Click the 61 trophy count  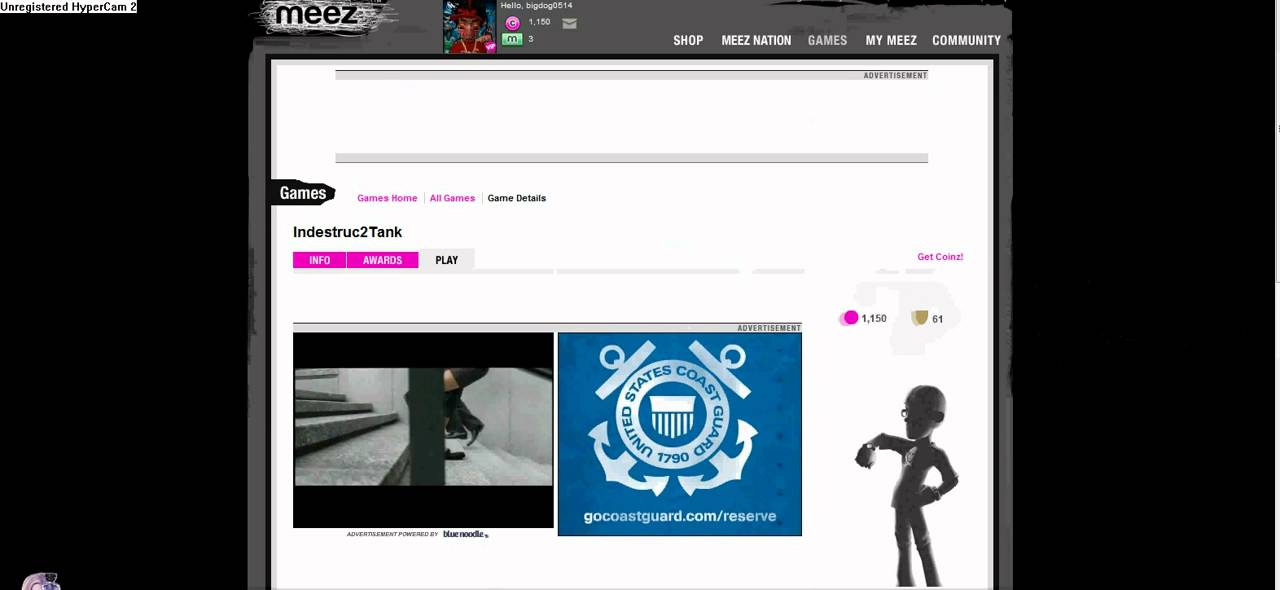[x=938, y=319]
